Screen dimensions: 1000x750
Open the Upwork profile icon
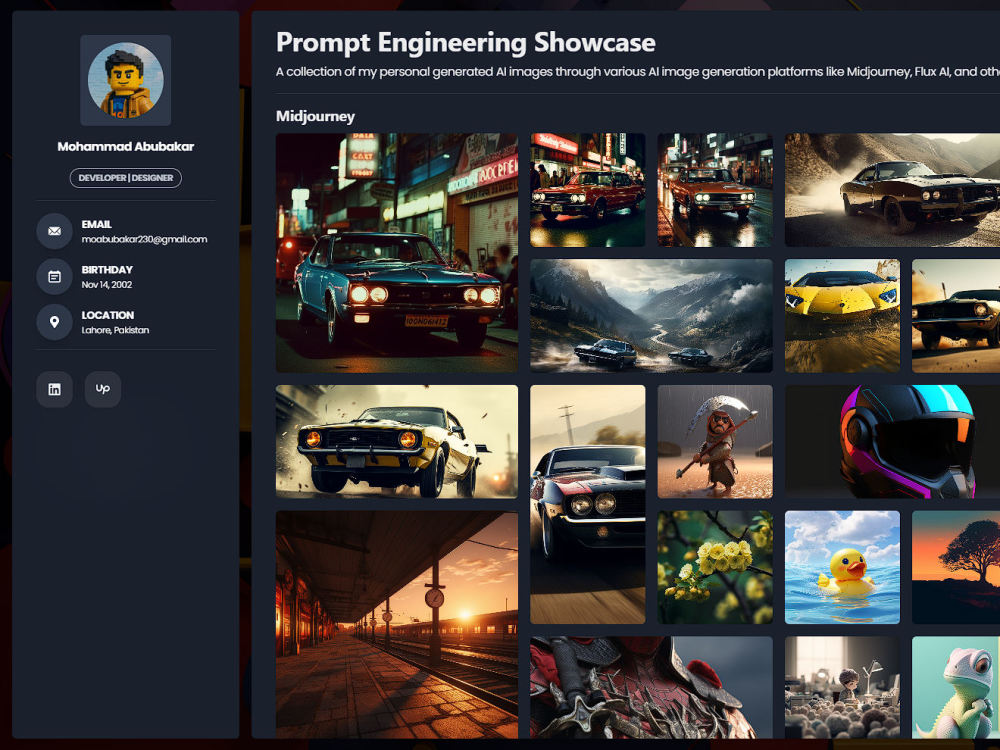tap(103, 389)
